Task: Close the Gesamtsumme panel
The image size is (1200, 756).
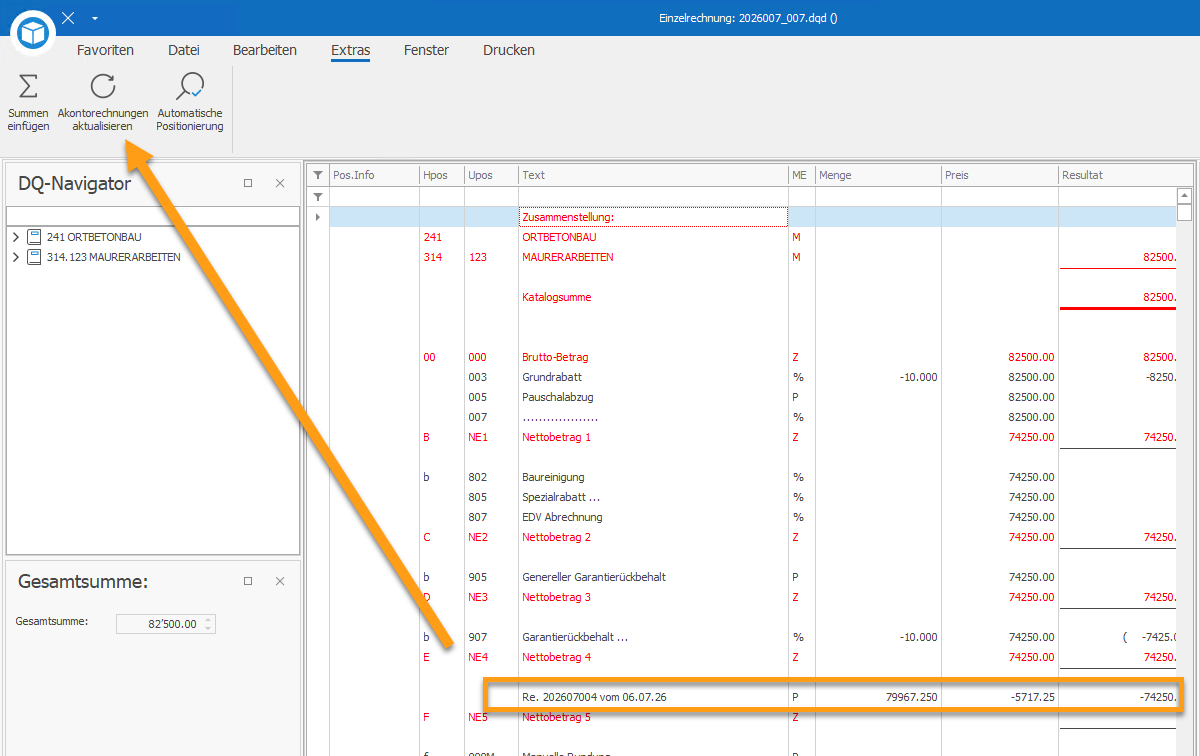Action: click(x=280, y=581)
